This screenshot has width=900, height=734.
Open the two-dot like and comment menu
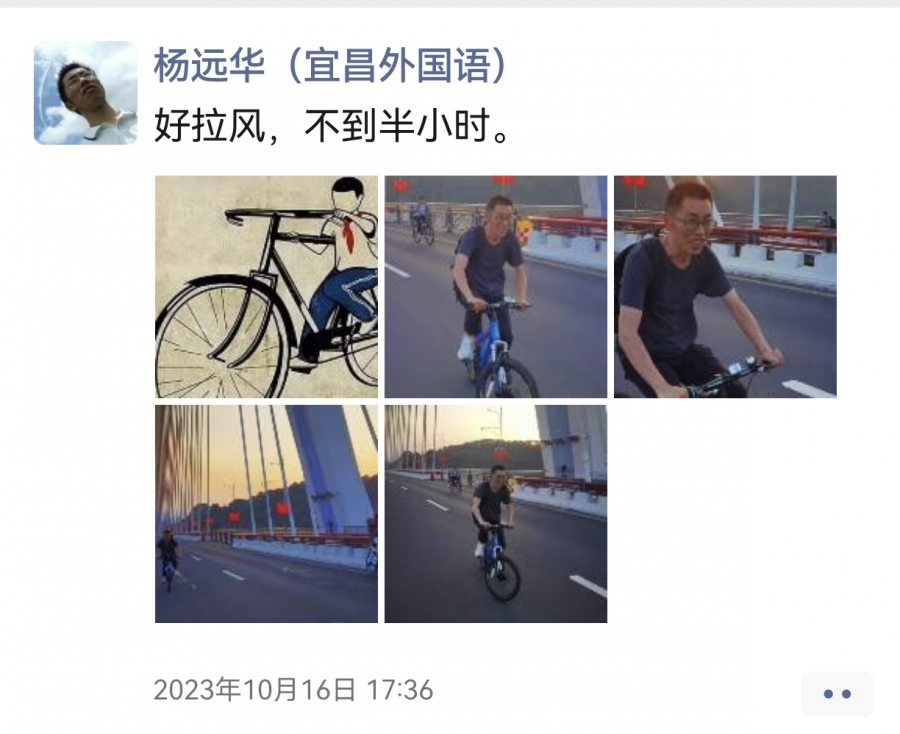tap(837, 694)
